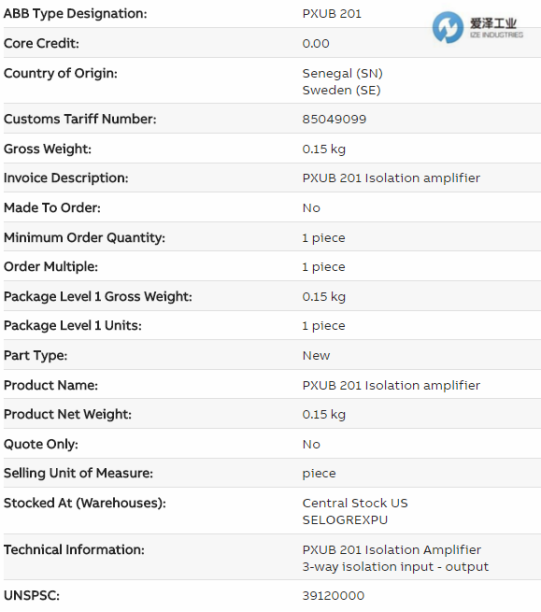Click the Sweden (SE) origin entry
Screen dimensions: 541x612
click(x=341, y=90)
